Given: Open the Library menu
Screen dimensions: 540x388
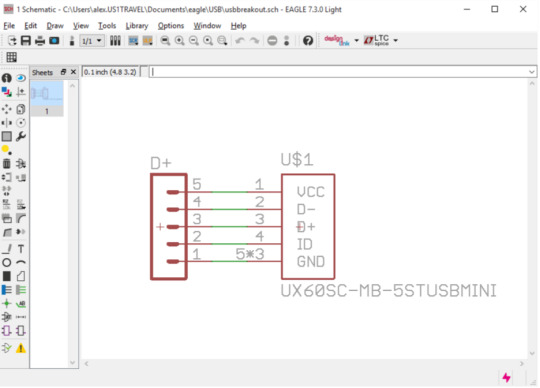Looking at the screenshot, I should 137,26.
